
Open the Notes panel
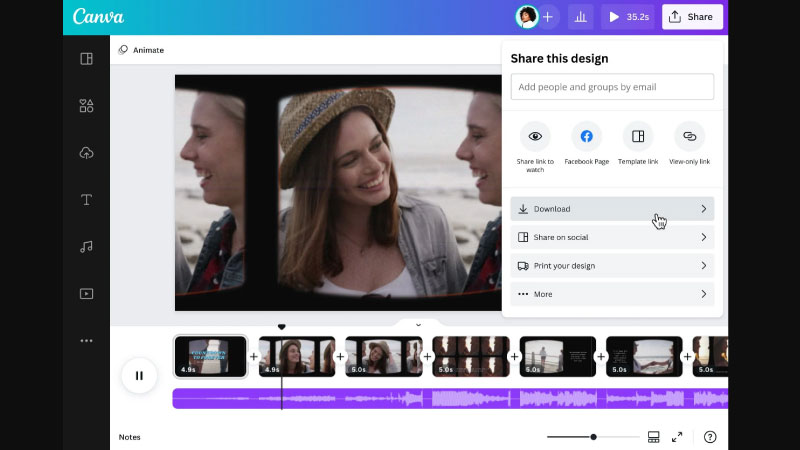click(x=130, y=437)
